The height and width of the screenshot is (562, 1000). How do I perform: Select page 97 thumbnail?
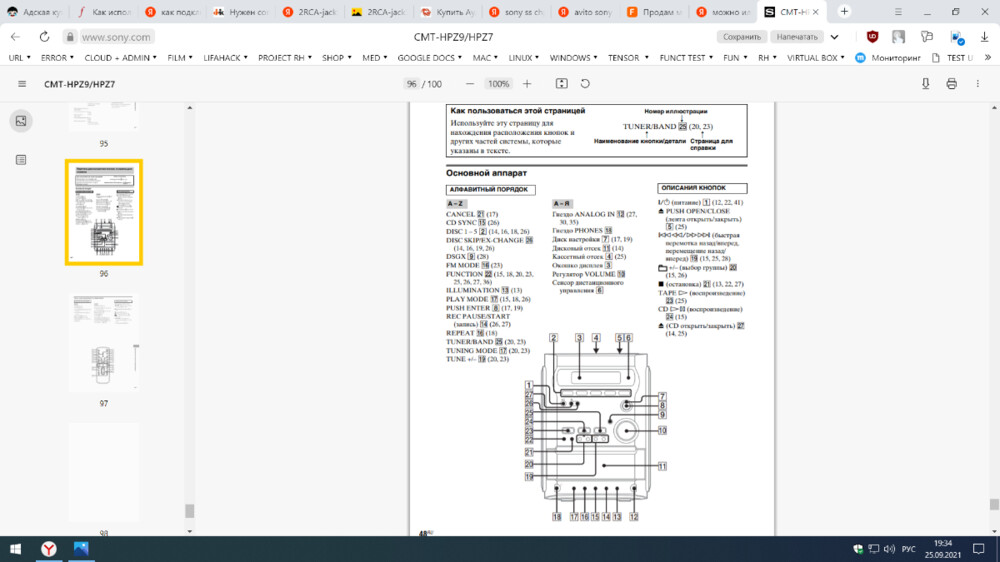pyautogui.click(x=103, y=343)
